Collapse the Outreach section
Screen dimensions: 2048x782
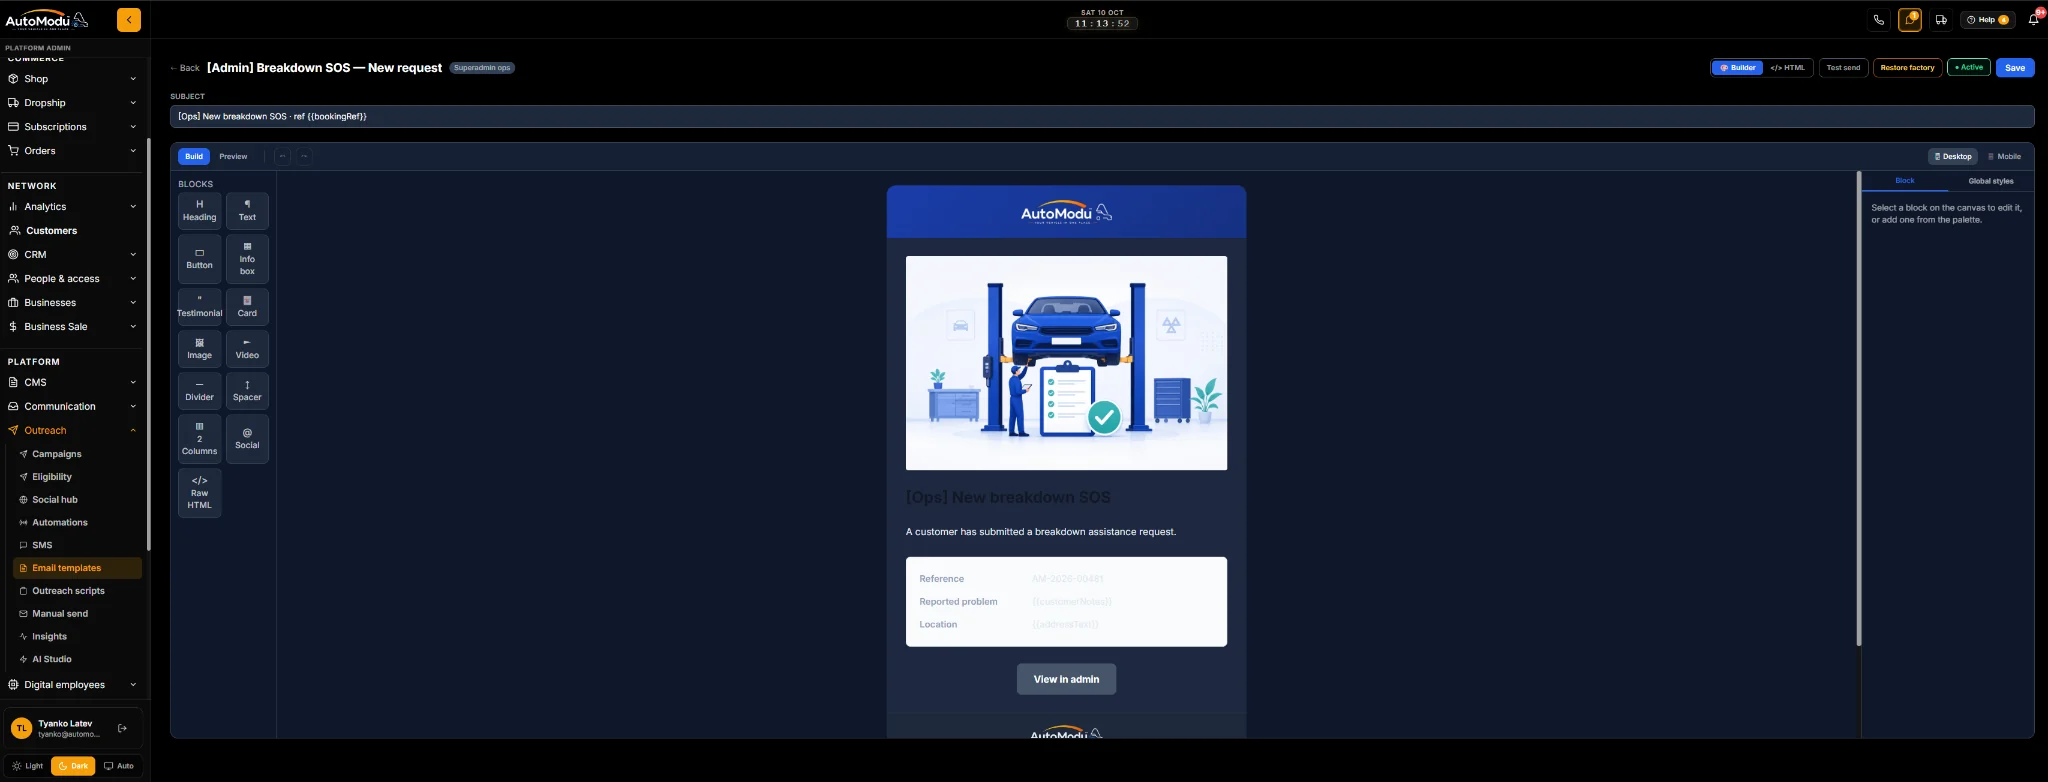coord(72,431)
